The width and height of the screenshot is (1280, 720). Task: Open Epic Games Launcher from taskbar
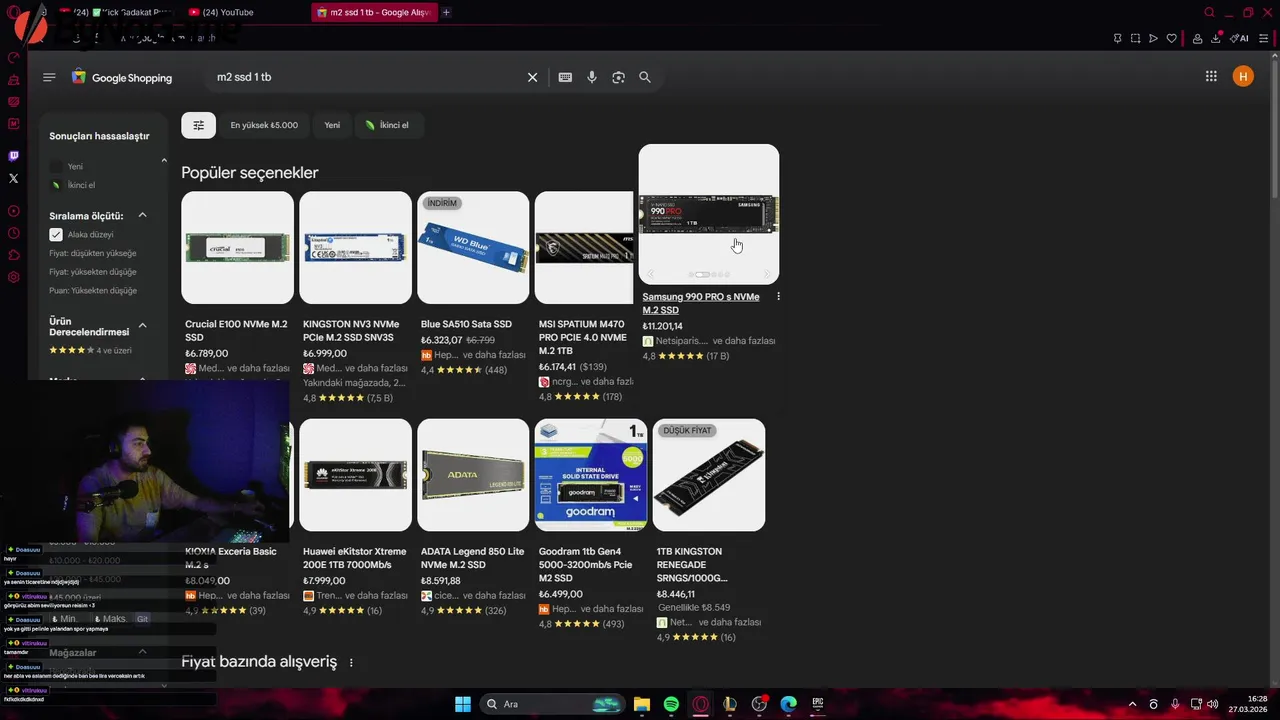(817, 704)
